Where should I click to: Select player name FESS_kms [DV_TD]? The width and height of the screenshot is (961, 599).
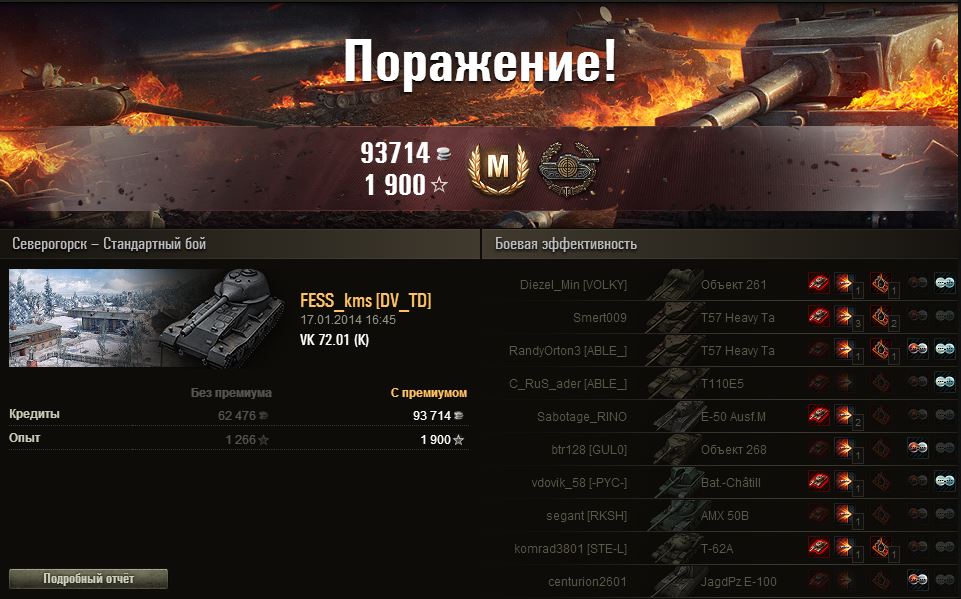pos(366,300)
